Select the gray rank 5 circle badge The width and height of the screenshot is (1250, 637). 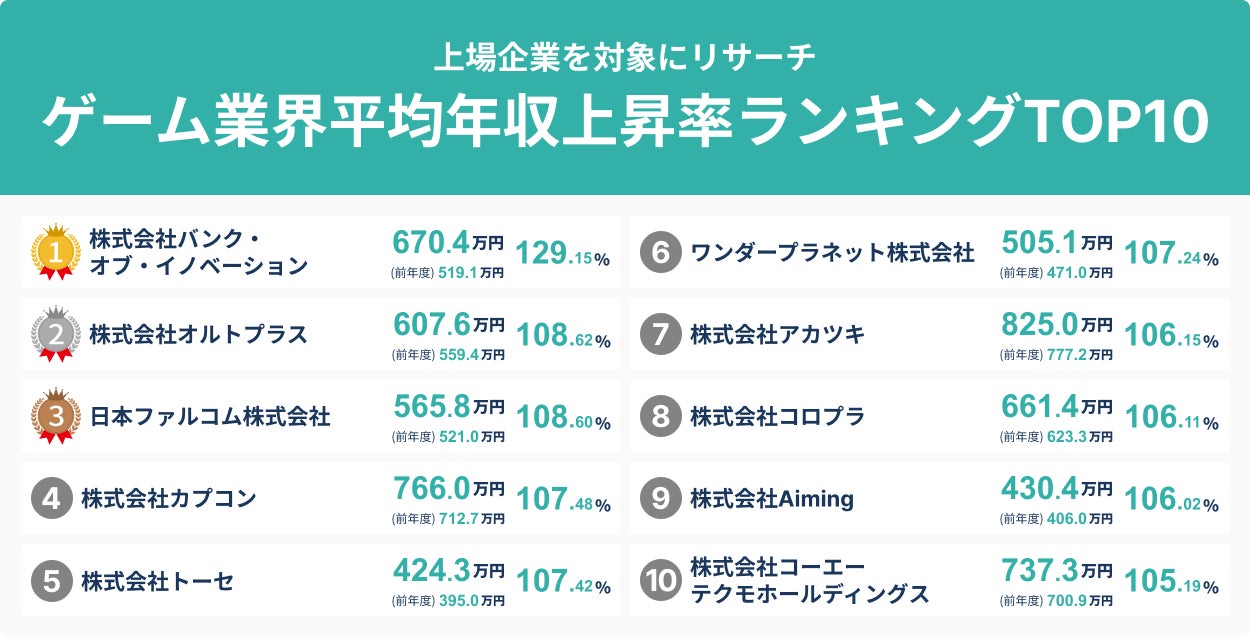(51, 580)
